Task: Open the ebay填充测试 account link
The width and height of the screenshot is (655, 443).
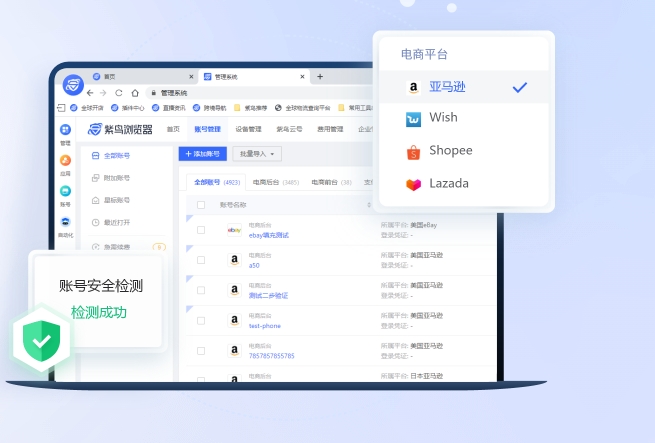Action: tap(269, 235)
